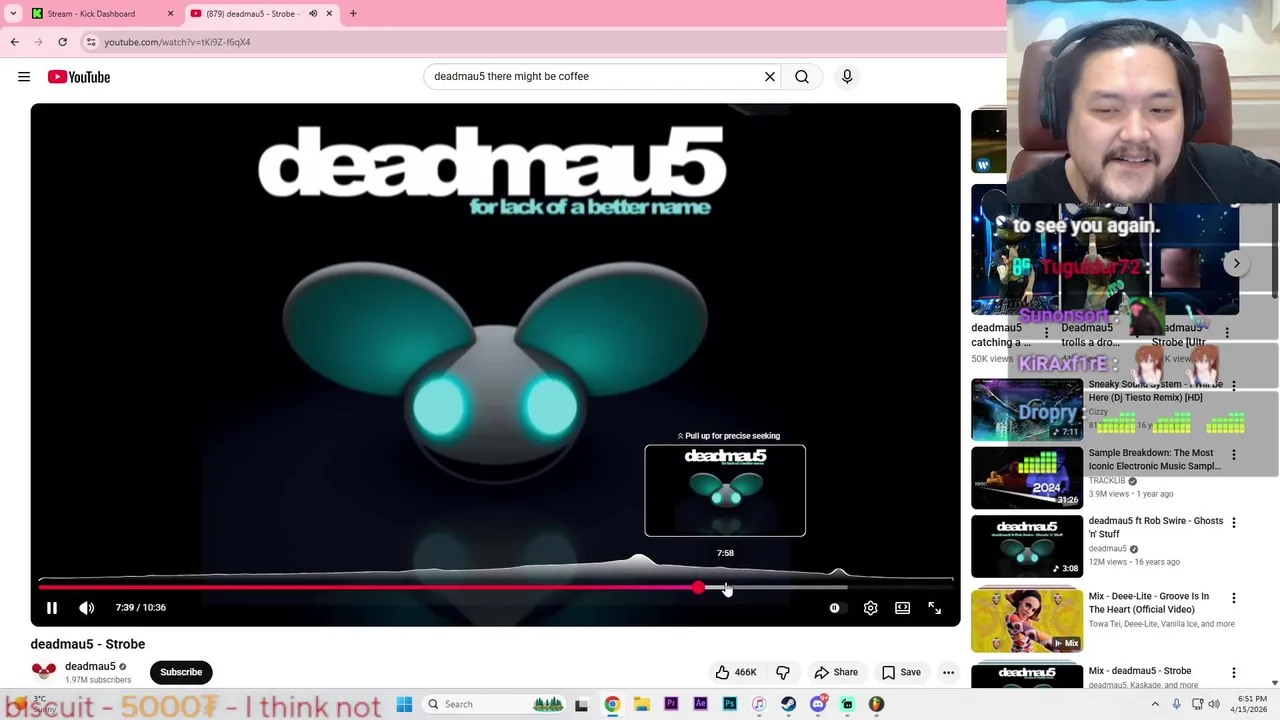Open the YouTube guide hamburger menu

coord(24,77)
